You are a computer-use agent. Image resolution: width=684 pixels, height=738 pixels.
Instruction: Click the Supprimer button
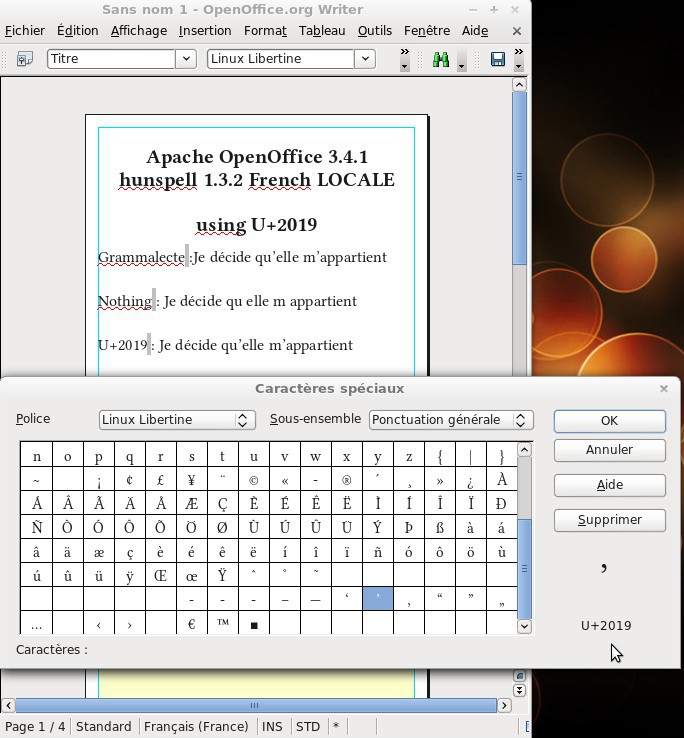pos(610,520)
